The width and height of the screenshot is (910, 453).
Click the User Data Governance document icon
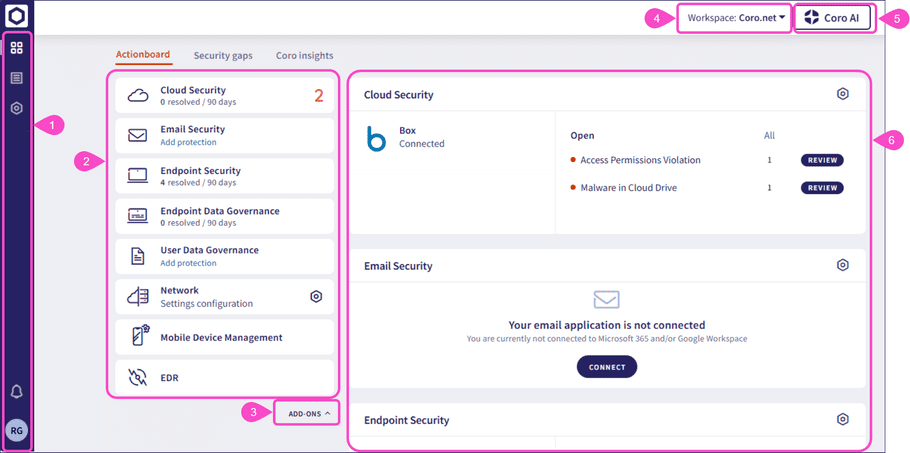pyautogui.click(x=138, y=256)
